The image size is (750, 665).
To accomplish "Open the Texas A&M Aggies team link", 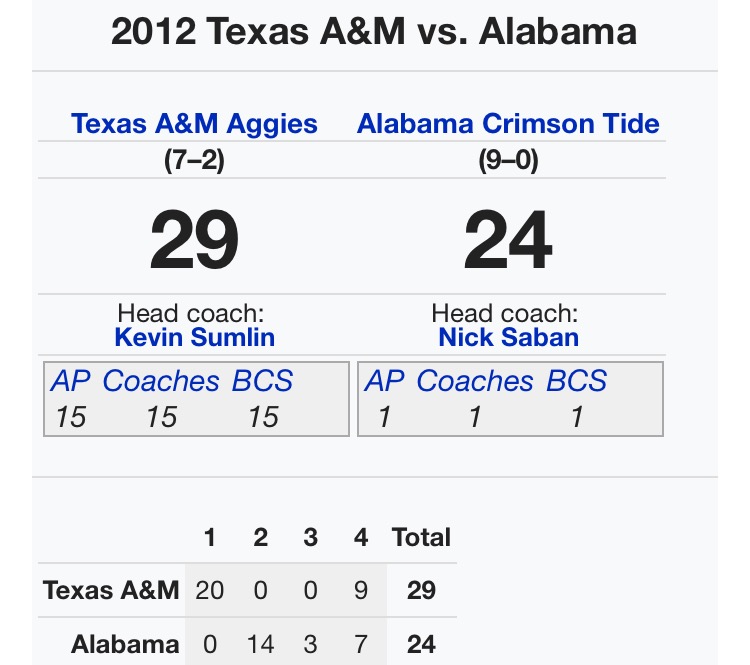I will point(194,124).
